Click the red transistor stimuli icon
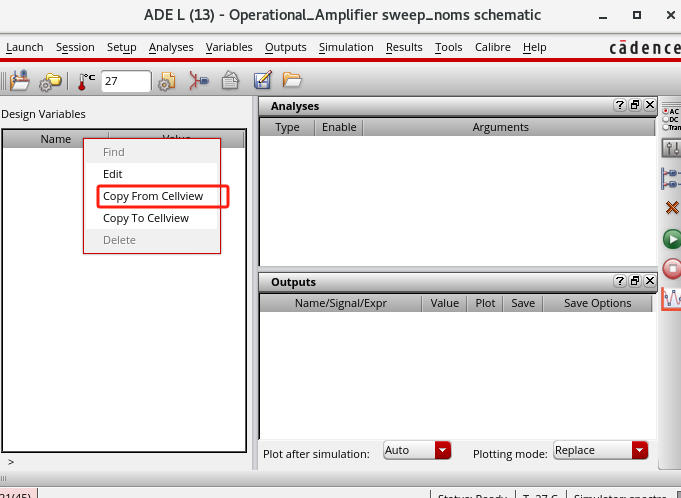 click(x=199, y=81)
